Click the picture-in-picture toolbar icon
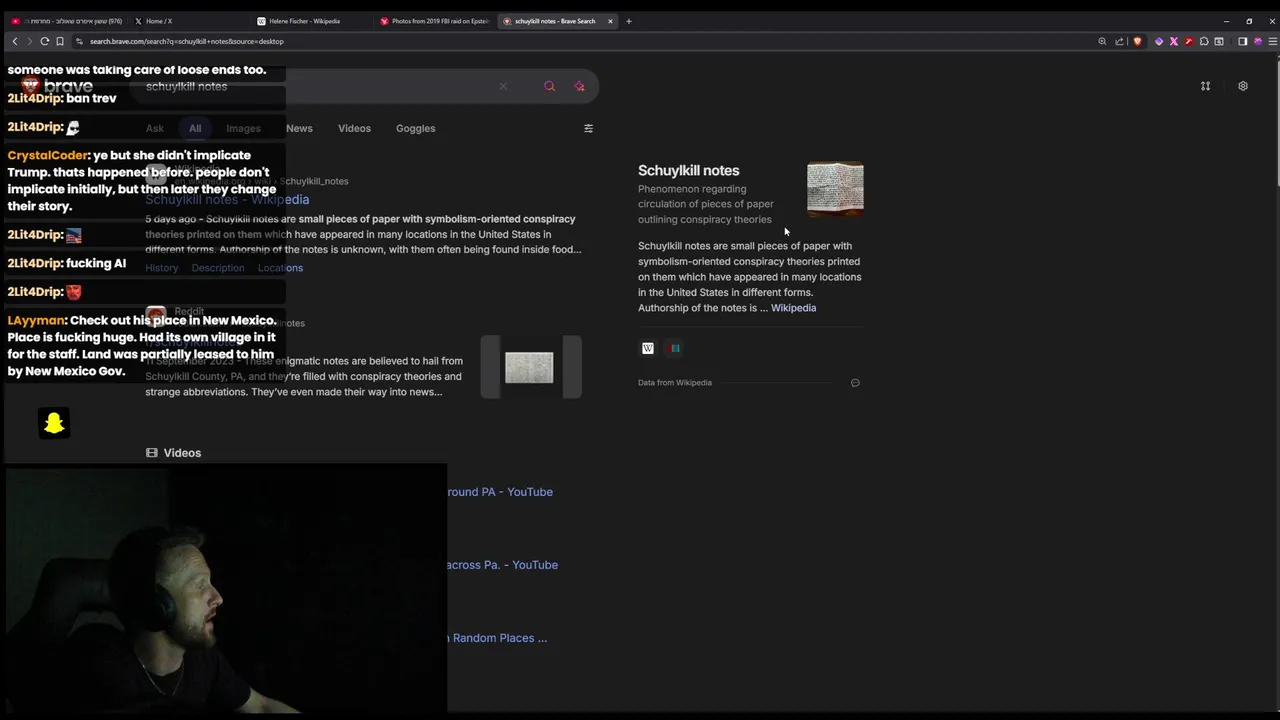The width and height of the screenshot is (1280, 720). 1219,41
